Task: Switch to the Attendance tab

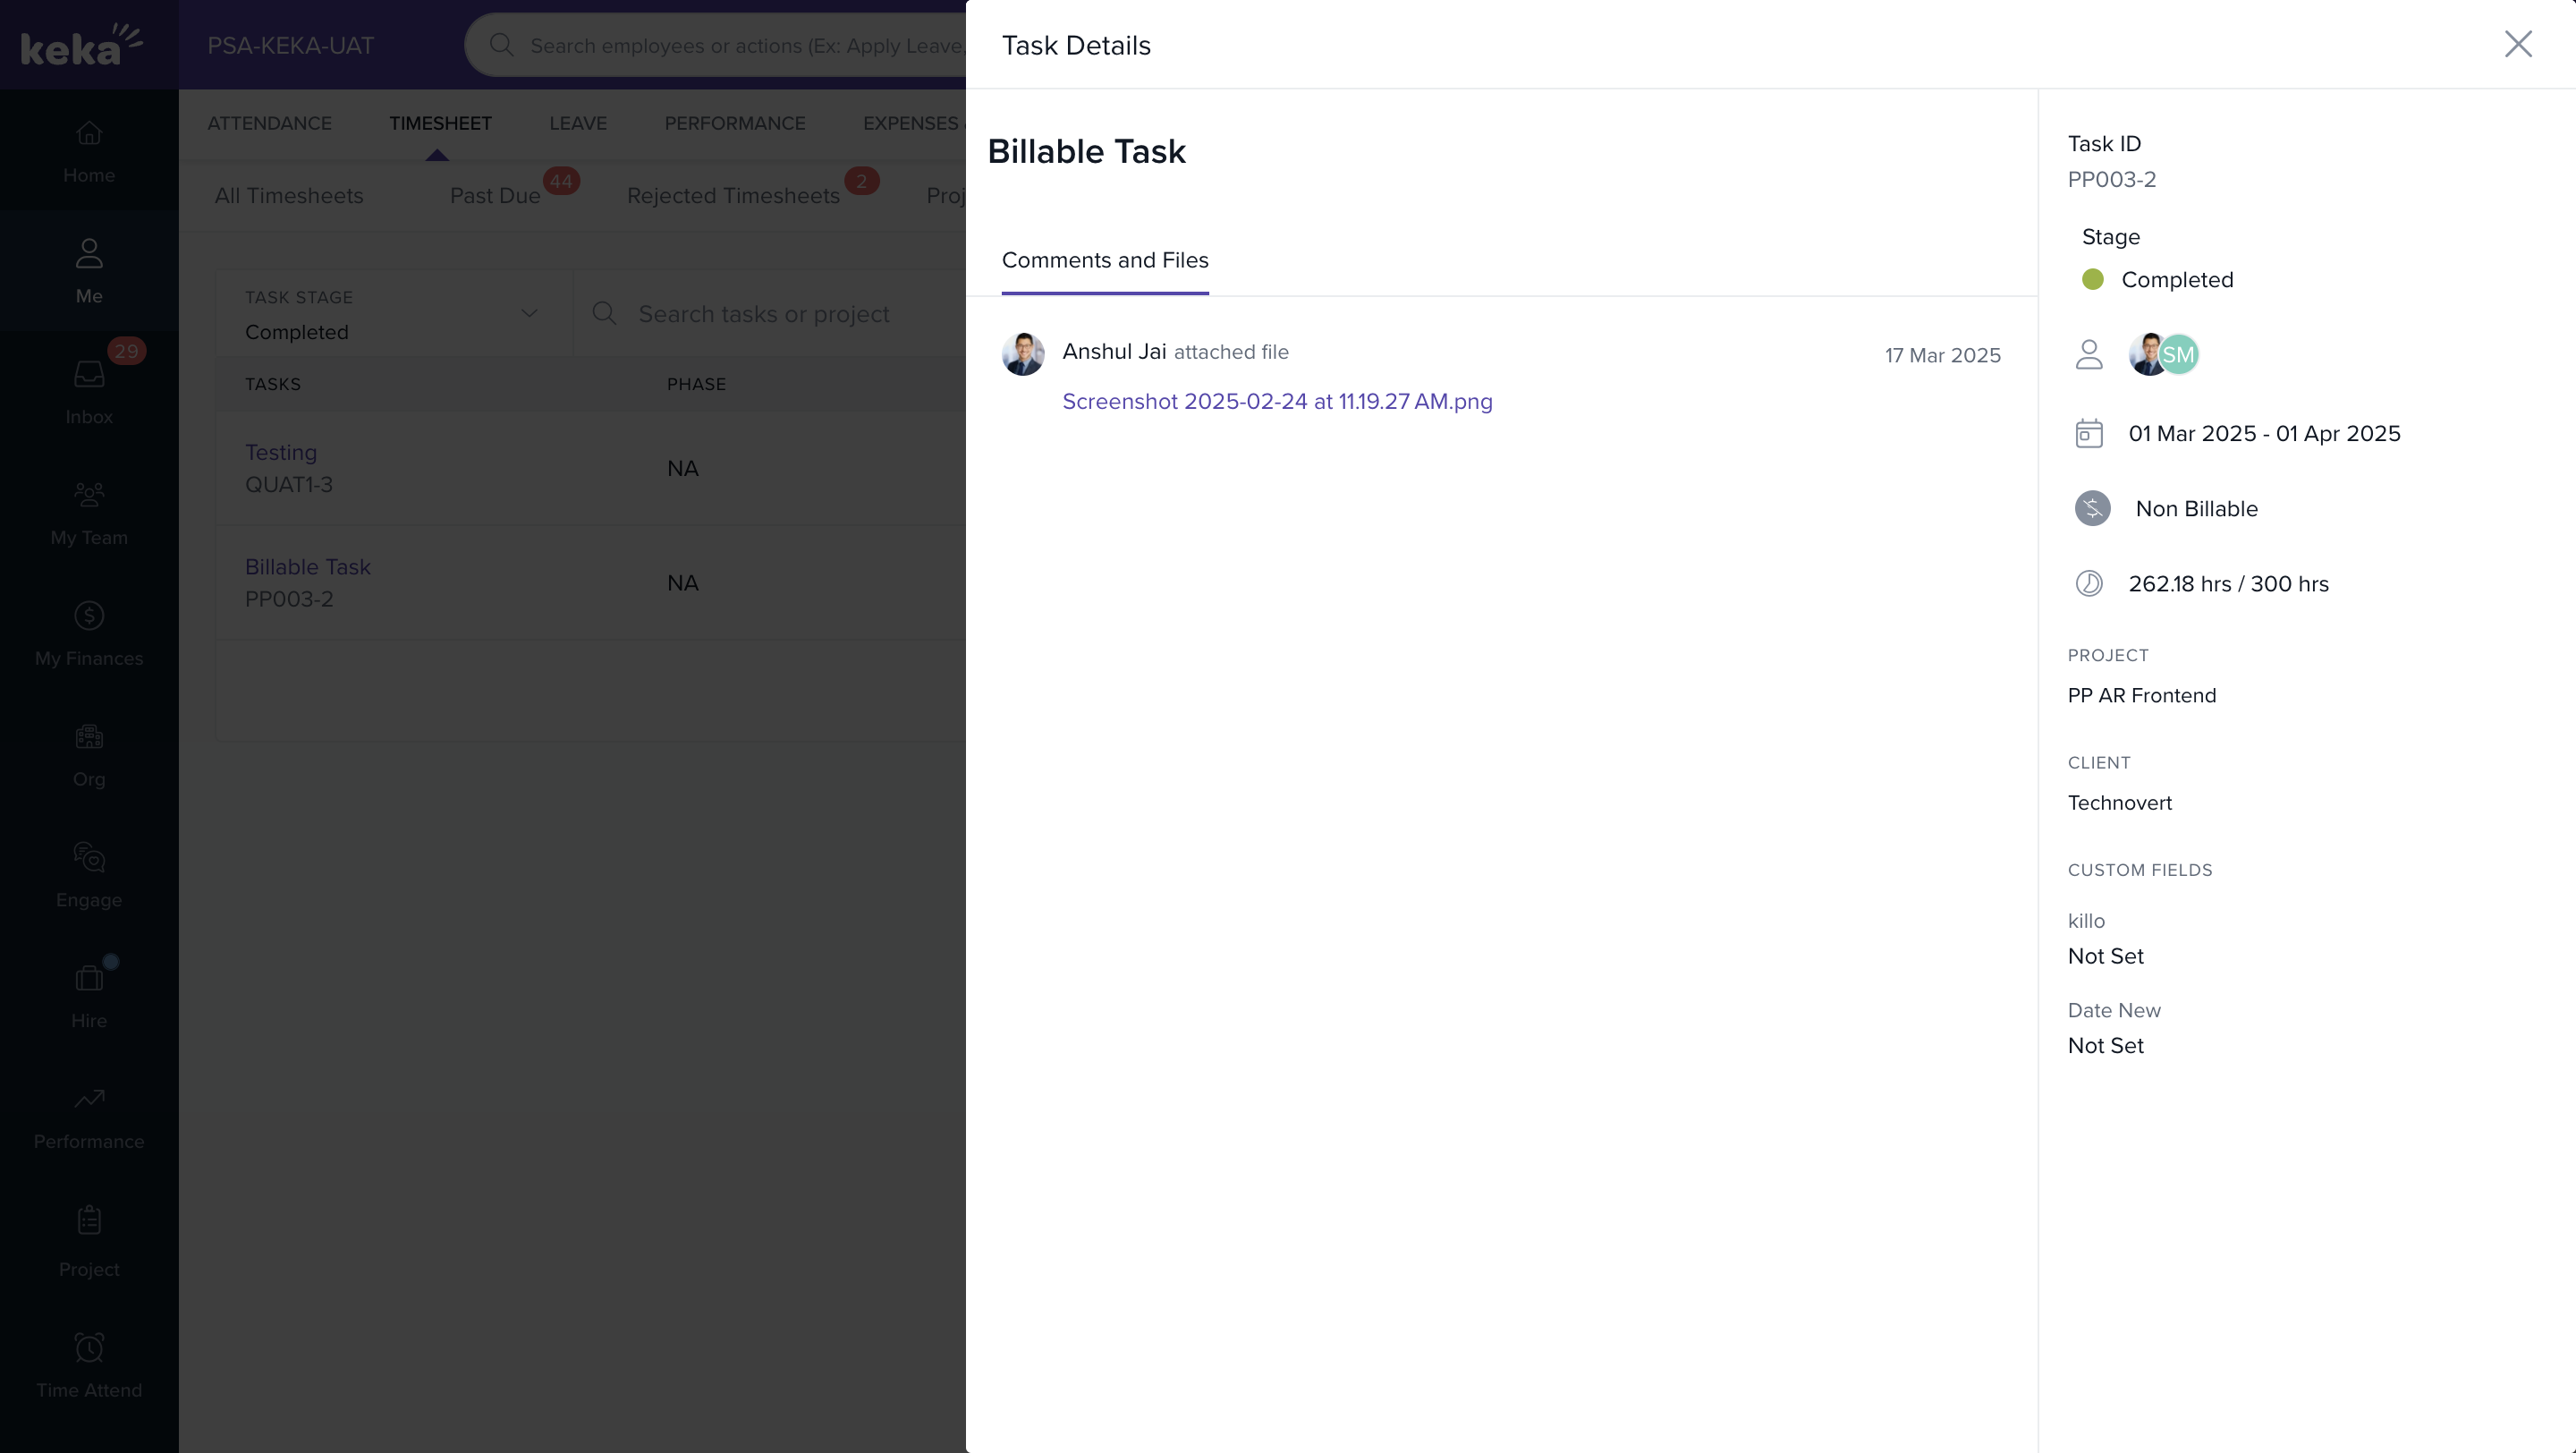Action: click(x=269, y=123)
